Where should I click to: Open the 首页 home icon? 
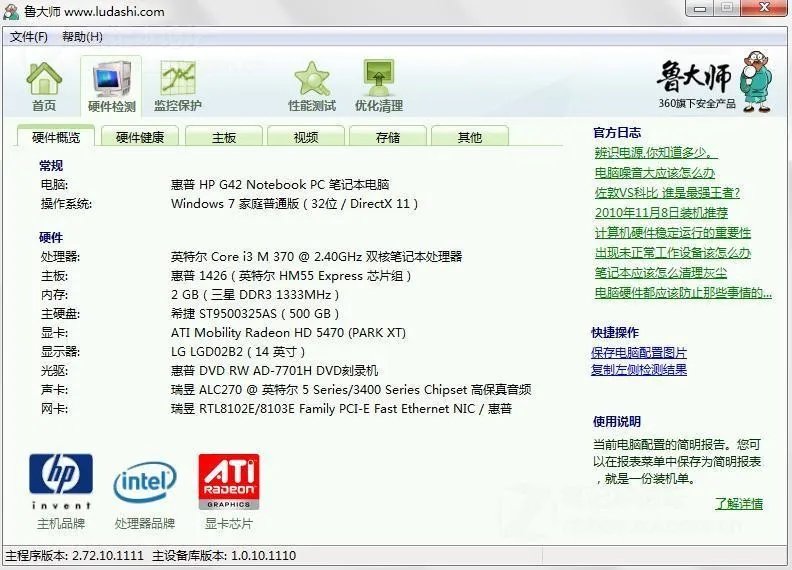(x=44, y=86)
